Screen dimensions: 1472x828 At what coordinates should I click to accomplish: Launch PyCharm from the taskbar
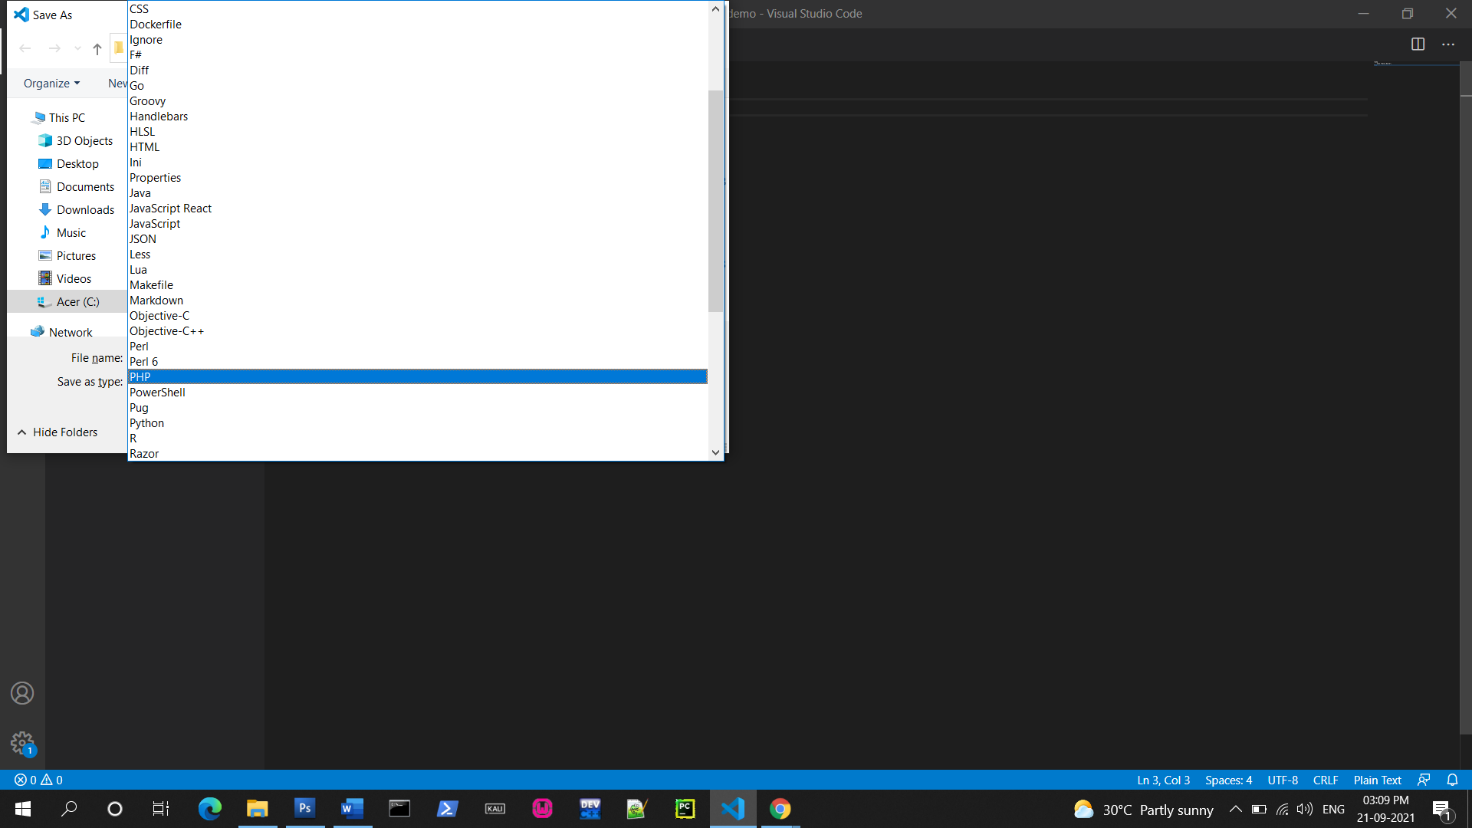click(x=685, y=808)
